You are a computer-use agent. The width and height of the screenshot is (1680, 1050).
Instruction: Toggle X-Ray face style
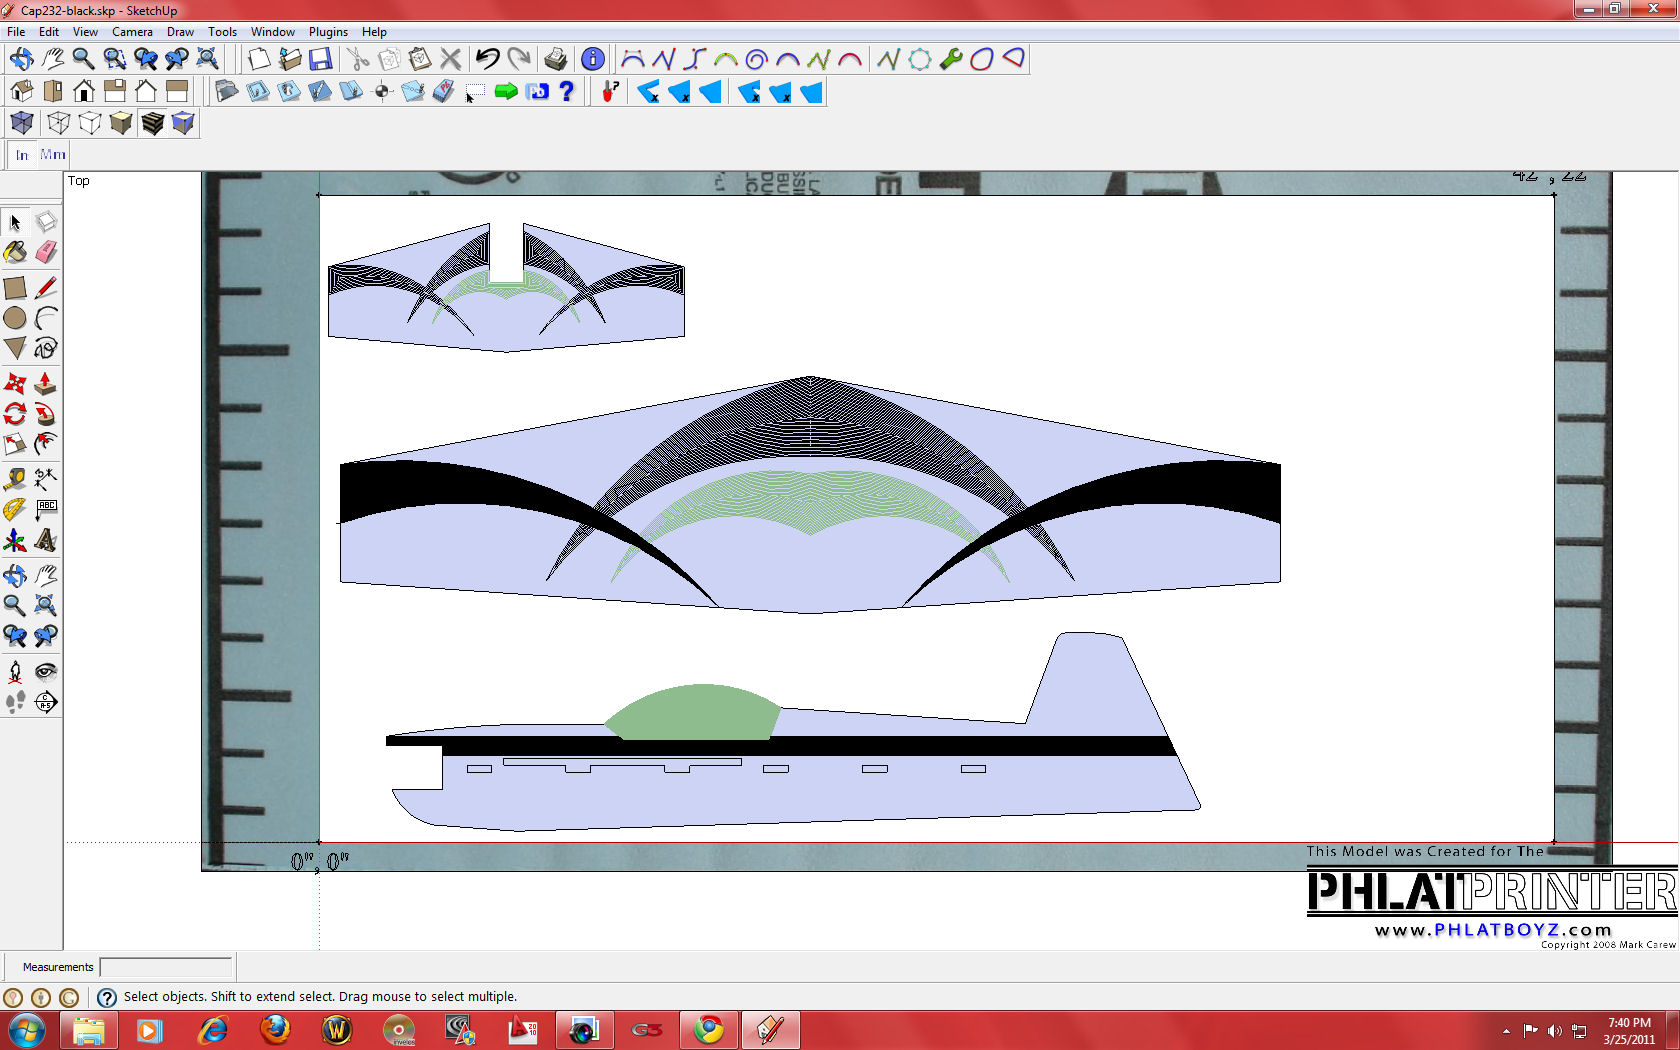pyautogui.click(x=22, y=123)
